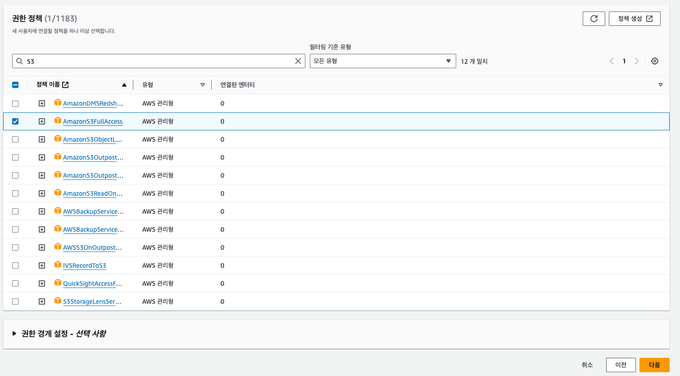The height and width of the screenshot is (376, 680).
Task: Click entity count 0 in AmazonS3FullAccess row
Action: click(x=222, y=121)
